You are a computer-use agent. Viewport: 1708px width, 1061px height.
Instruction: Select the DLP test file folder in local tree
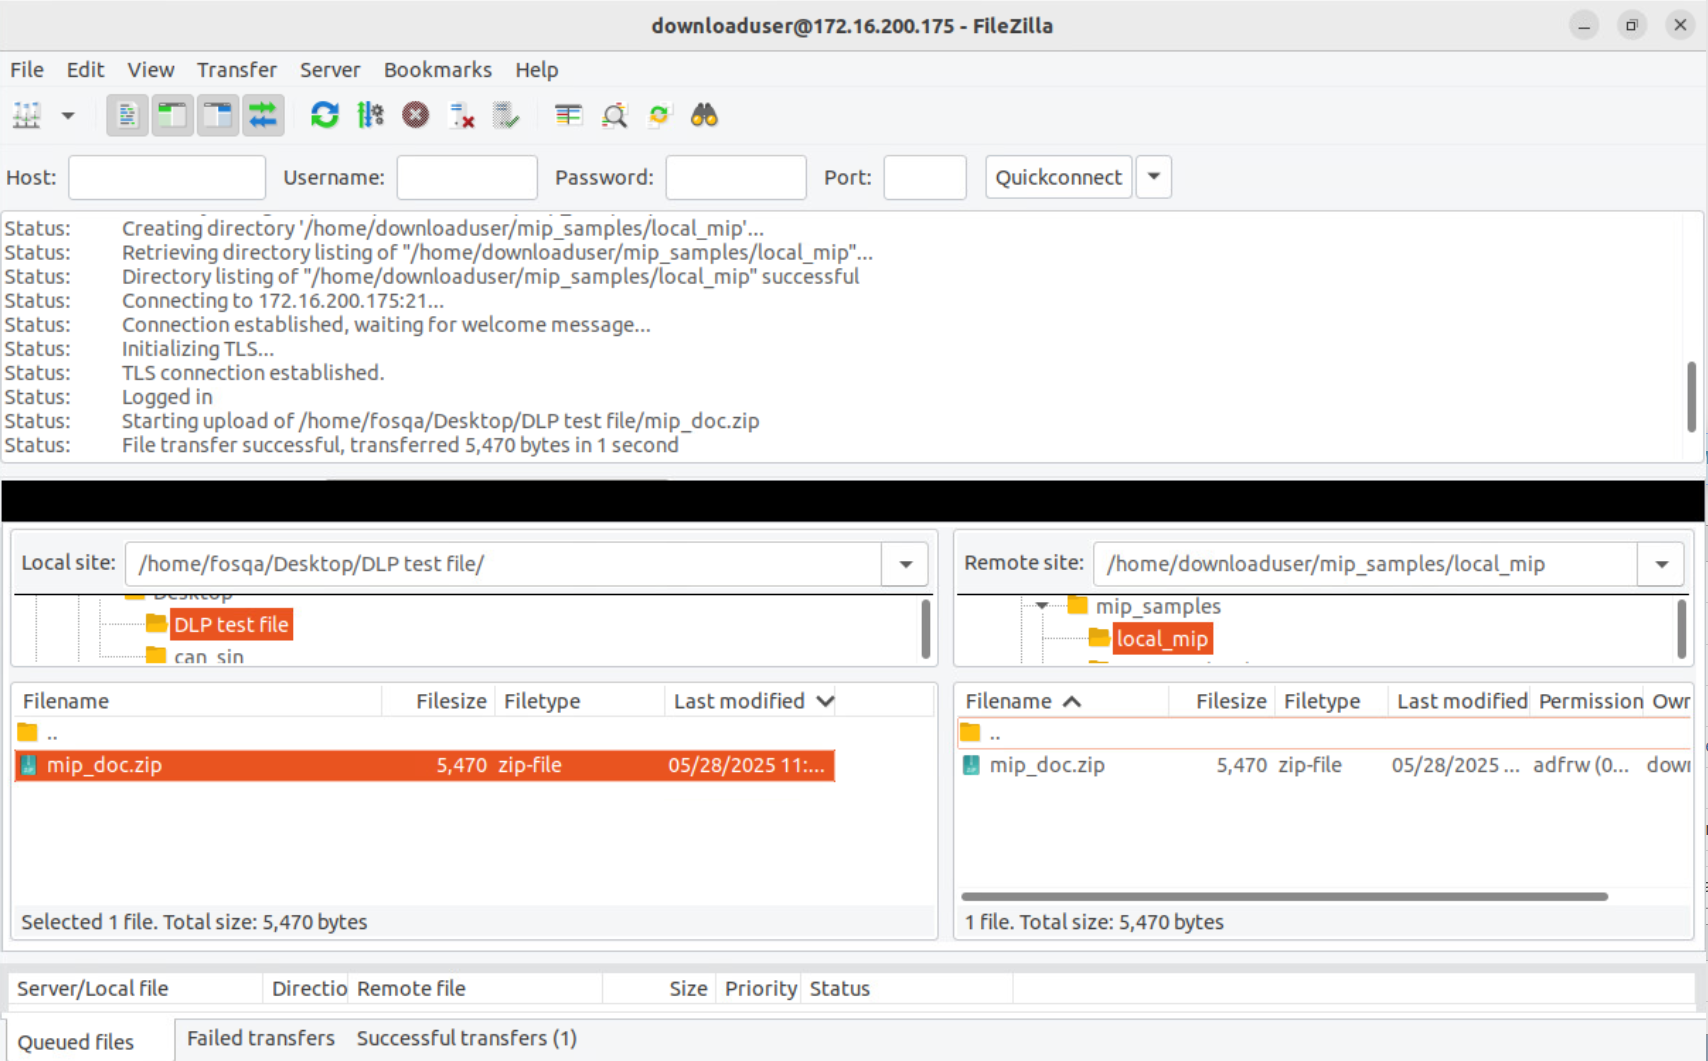pos(231,625)
